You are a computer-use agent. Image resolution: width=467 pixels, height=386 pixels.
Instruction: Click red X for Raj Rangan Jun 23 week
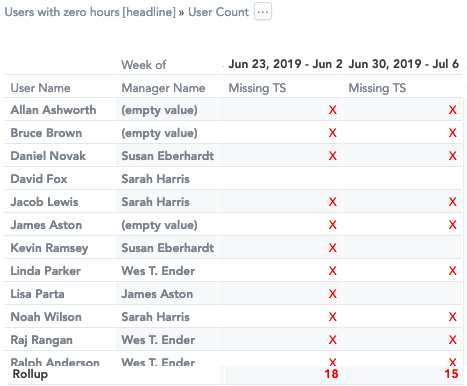(332, 340)
